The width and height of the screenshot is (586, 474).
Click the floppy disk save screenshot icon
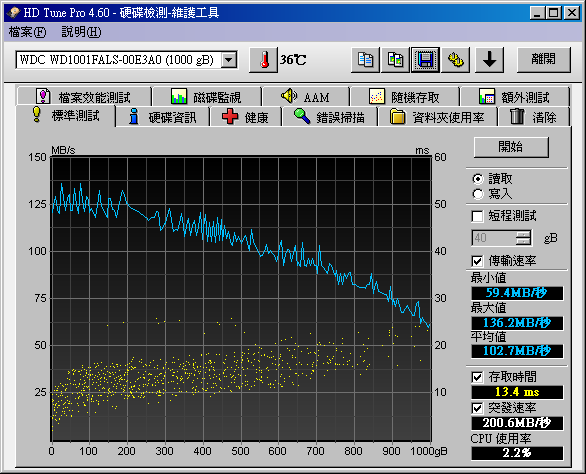(x=425, y=60)
